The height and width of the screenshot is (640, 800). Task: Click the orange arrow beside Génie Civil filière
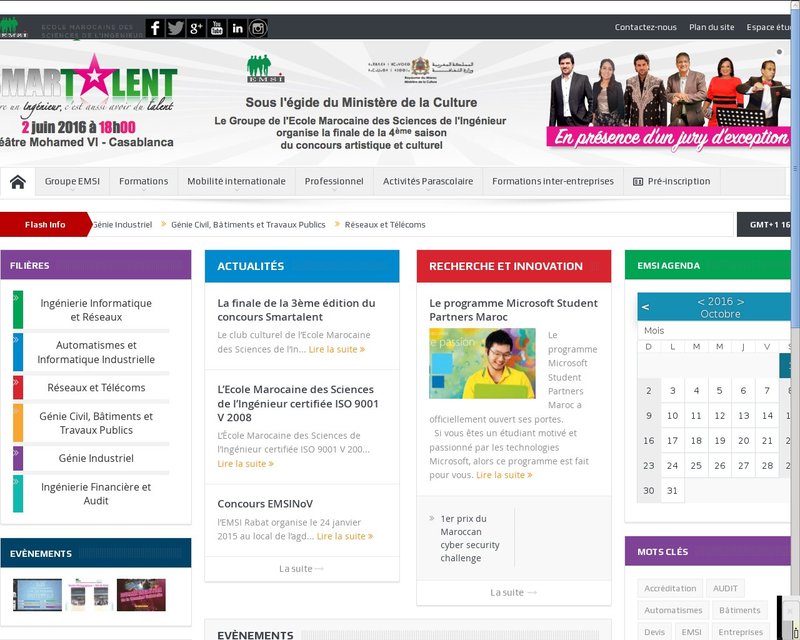point(18,423)
